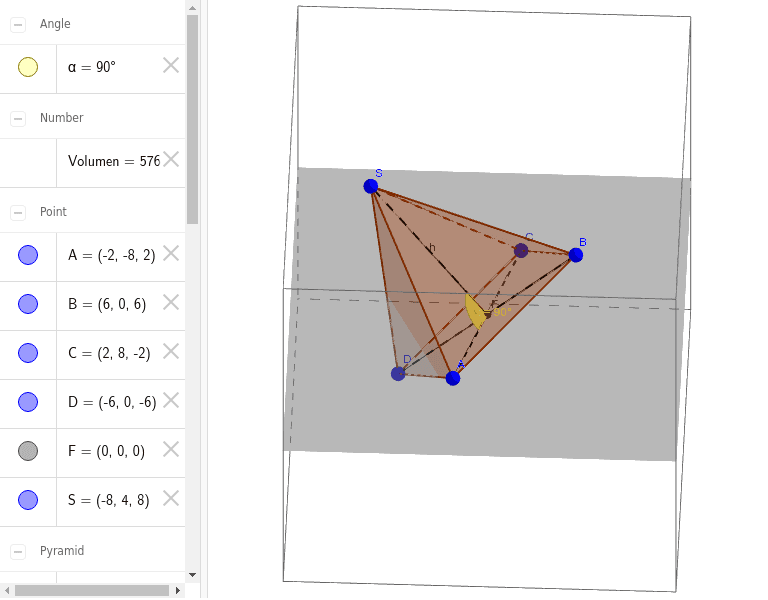
Task: Delete the α = 90° entry
Action: point(171,65)
